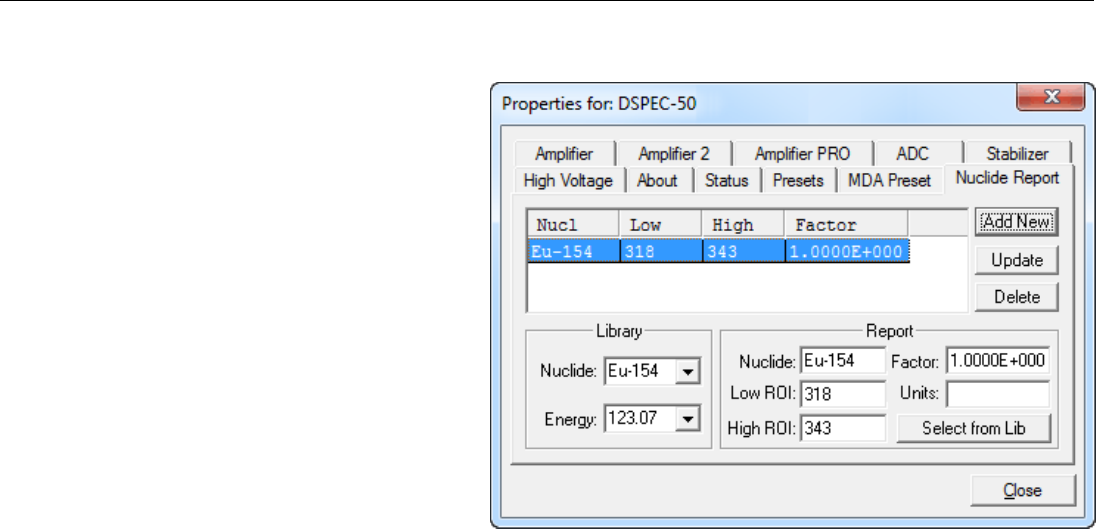The height and width of the screenshot is (529, 1096).
Task: Click the Factor input field
Action: [x=998, y=361]
